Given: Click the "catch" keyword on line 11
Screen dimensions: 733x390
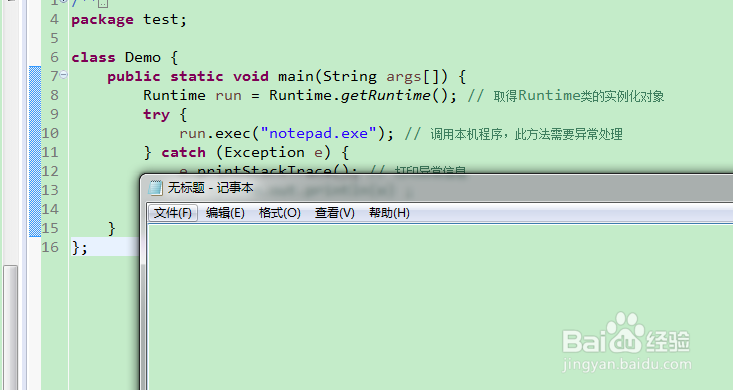Looking at the screenshot, I should click(x=183, y=152).
